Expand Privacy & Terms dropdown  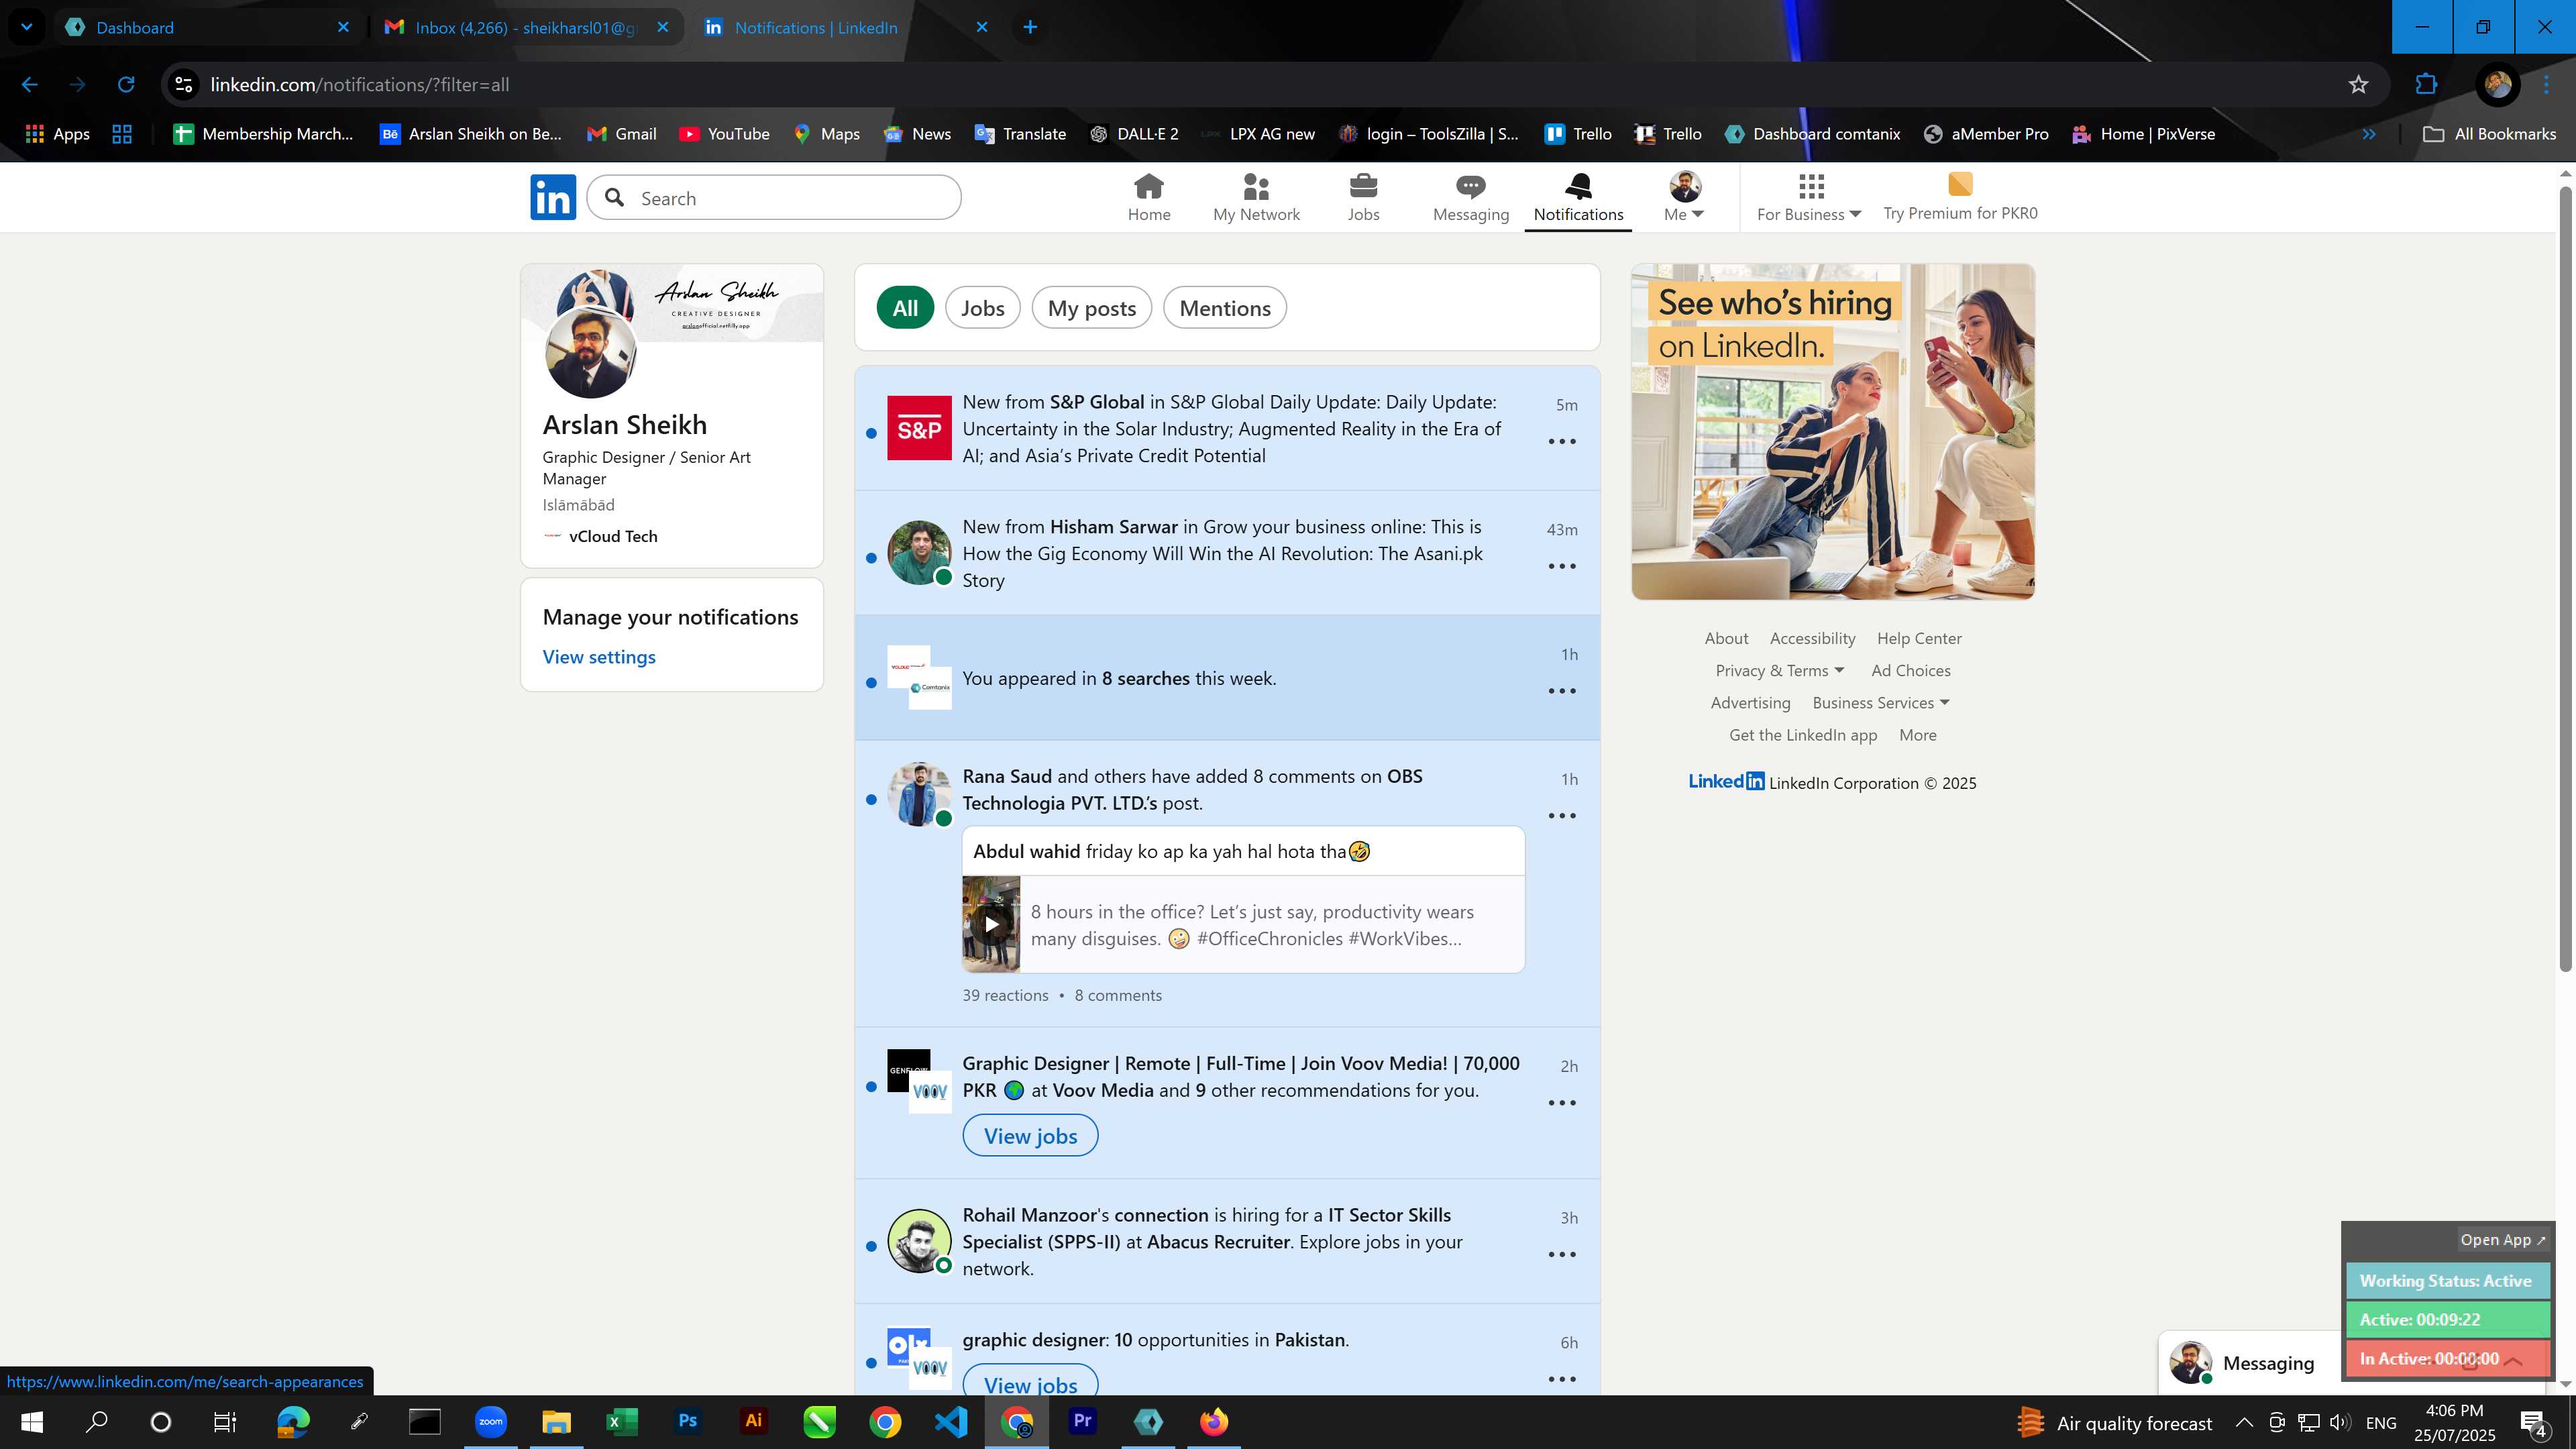1779,671
